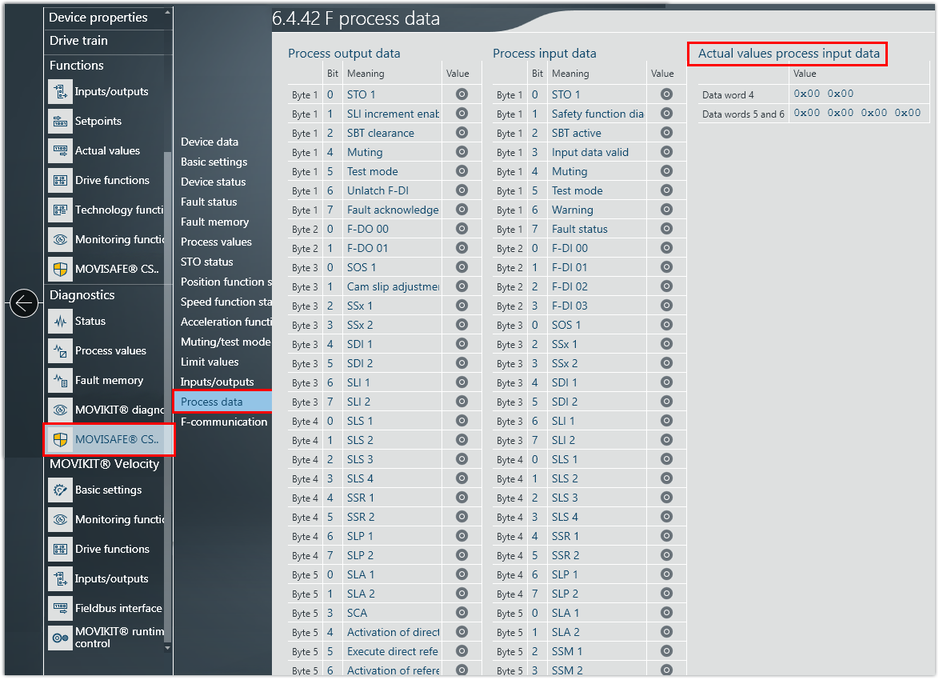This screenshot has width=939, height=680.
Task: Expand the Device properties section
Action: point(98,18)
